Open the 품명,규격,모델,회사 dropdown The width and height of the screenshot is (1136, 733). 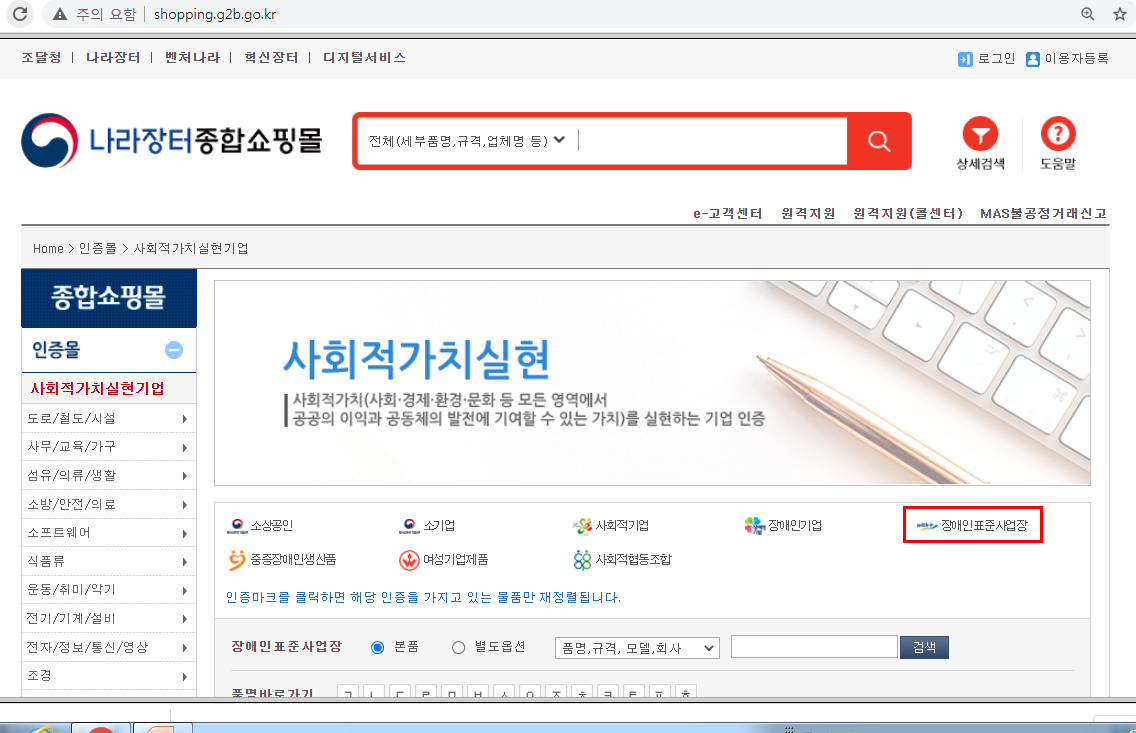[x=637, y=648]
